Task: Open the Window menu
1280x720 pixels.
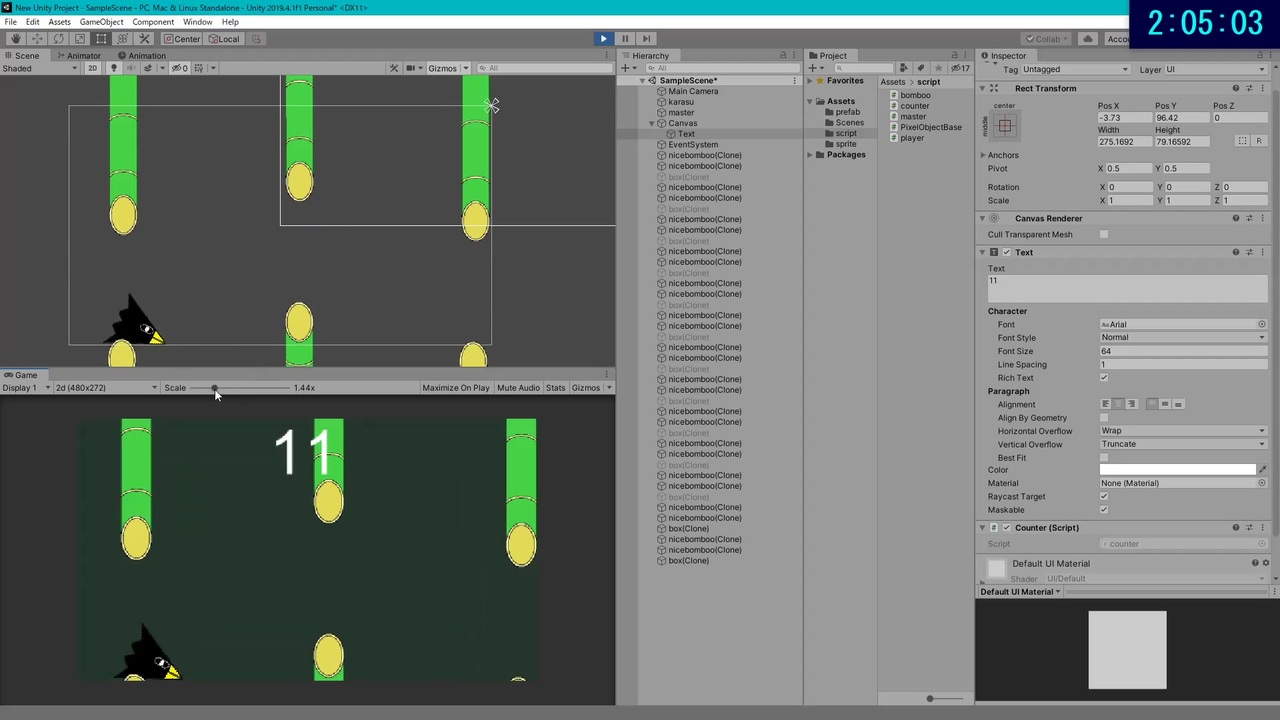Action: coord(197,22)
